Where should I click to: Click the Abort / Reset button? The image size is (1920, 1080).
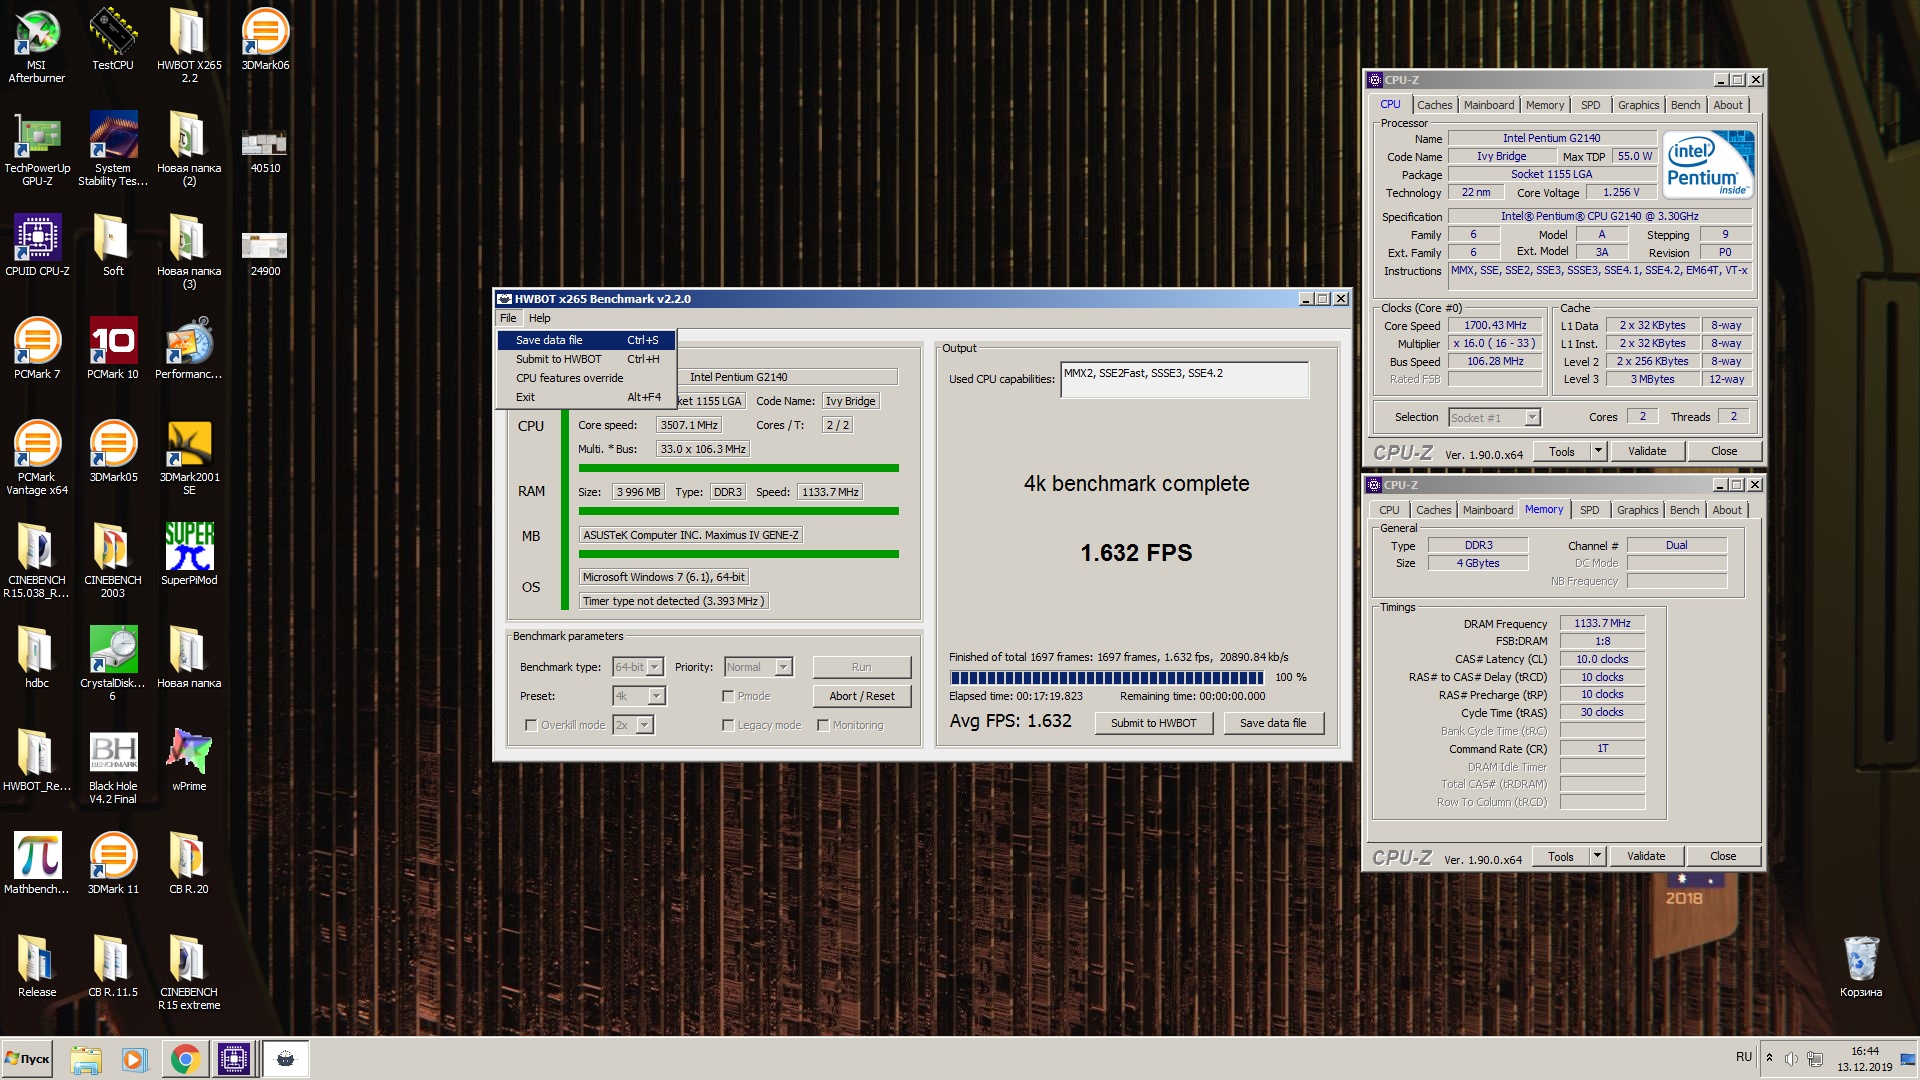coord(862,696)
